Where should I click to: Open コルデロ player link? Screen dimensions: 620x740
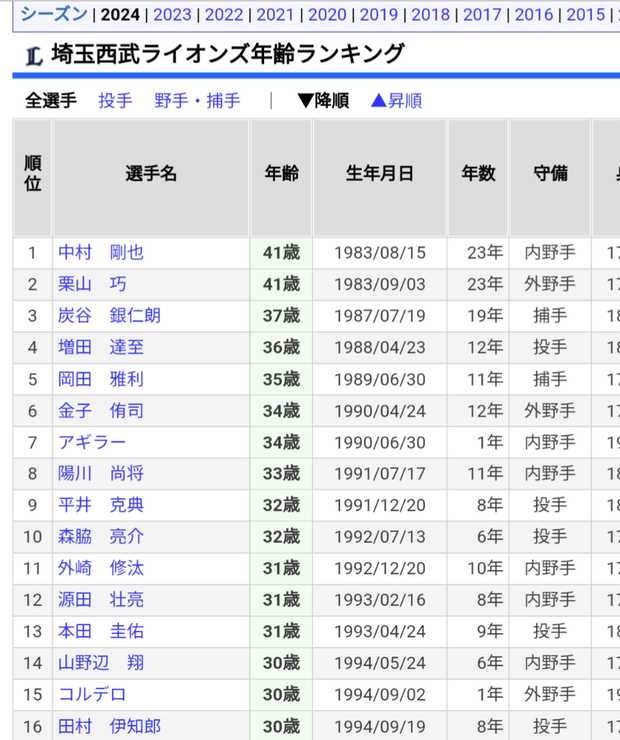(x=91, y=694)
